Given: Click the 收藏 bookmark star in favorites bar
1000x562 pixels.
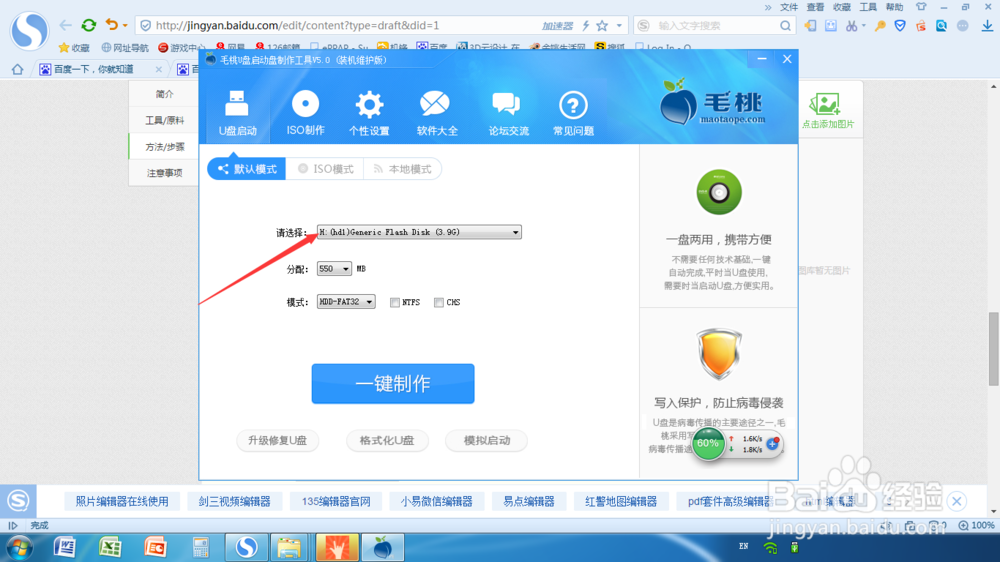Looking at the screenshot, I should pyautogui.click(x=74, y=47).
